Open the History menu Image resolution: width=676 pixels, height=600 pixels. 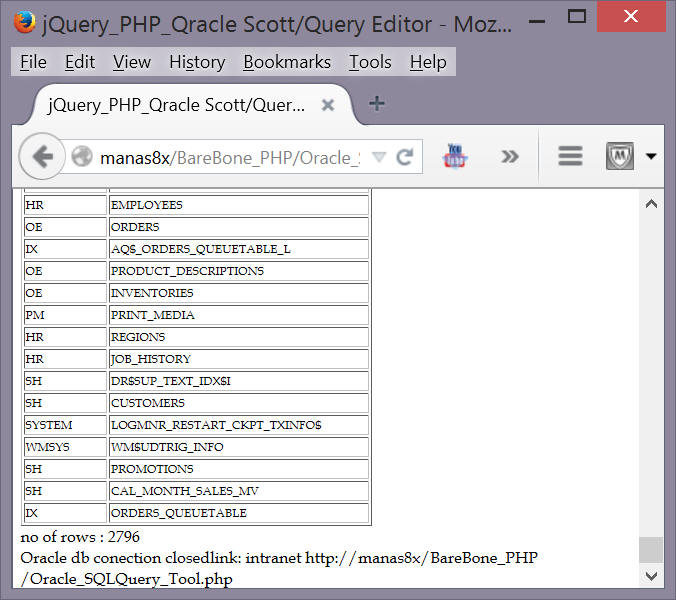tap(197, 62)
